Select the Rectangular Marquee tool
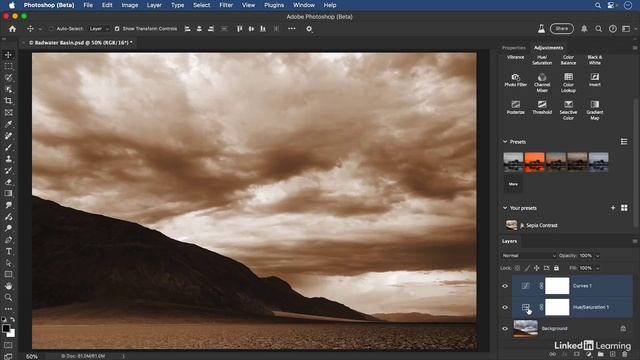Screen dimensions: 640x360 point(8,66)
